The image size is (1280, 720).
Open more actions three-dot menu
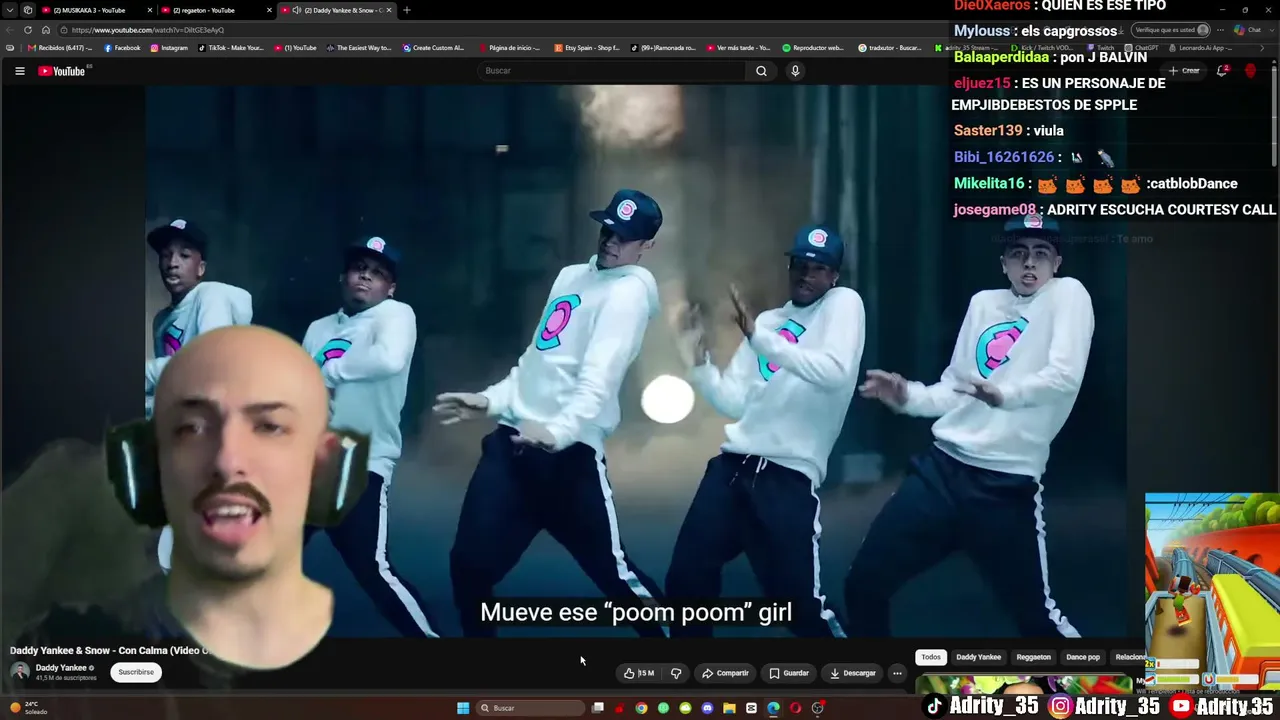tap(897, 673)
